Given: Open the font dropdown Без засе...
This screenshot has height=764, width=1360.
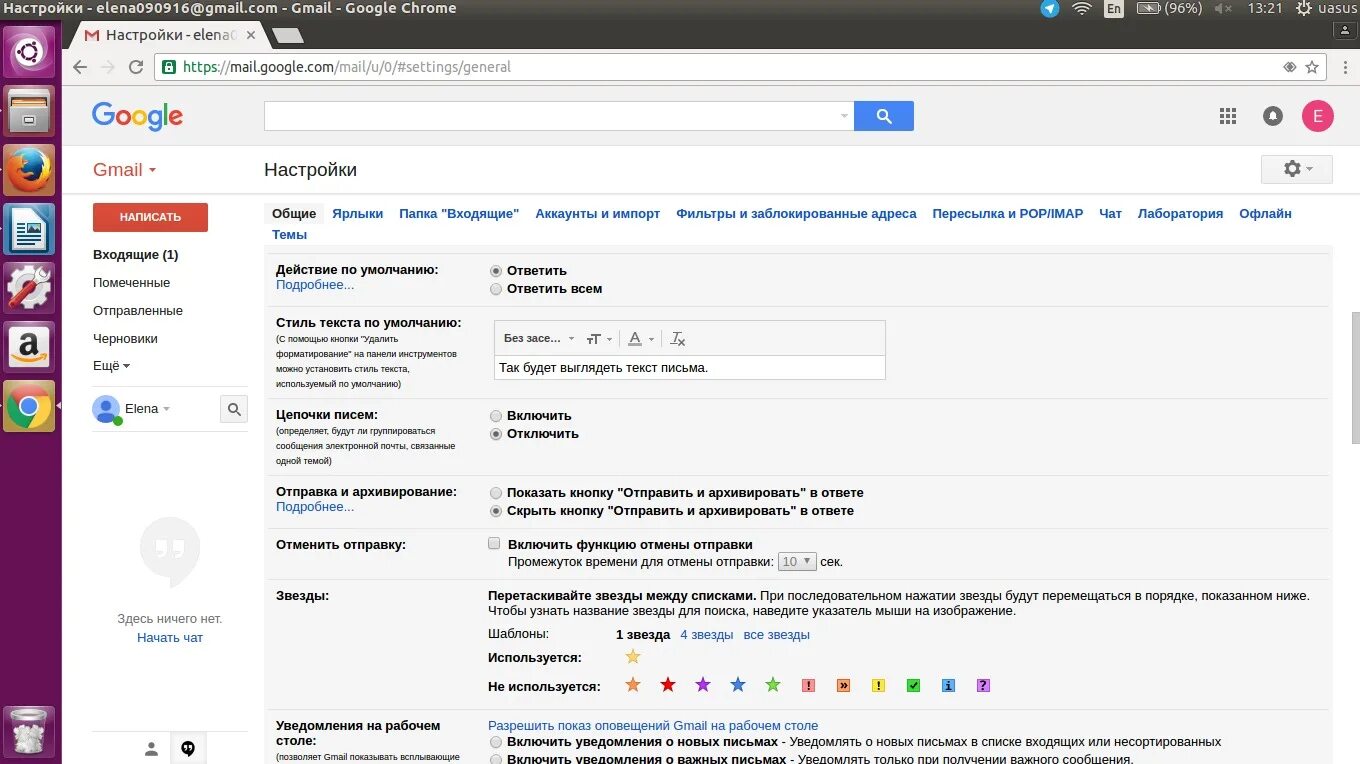Looking at the screenshot, I should pos(539,339).
